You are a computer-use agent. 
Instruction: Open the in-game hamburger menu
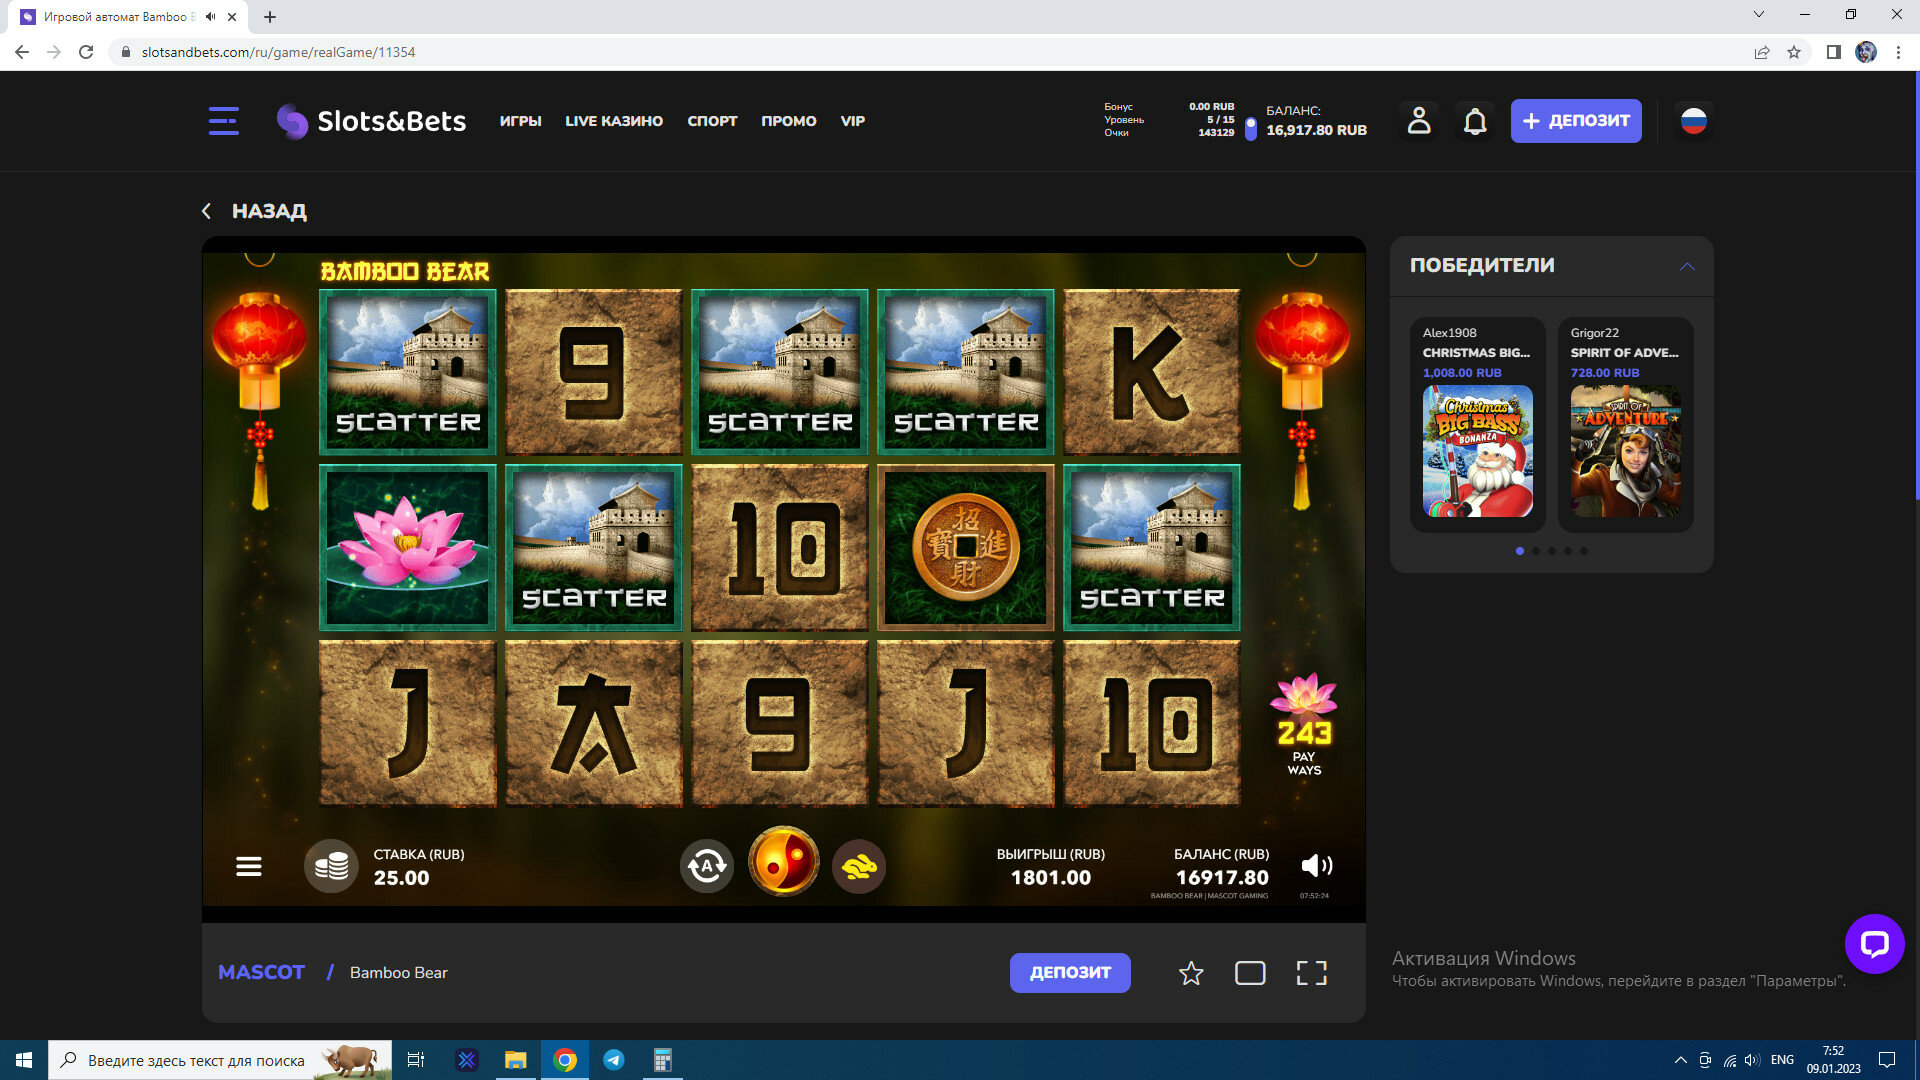pyautogui.click(x=249, y=867)
